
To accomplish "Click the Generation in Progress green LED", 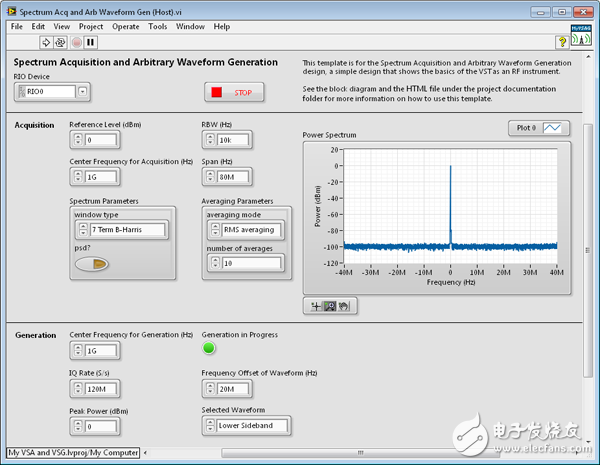I will [209, 348].
